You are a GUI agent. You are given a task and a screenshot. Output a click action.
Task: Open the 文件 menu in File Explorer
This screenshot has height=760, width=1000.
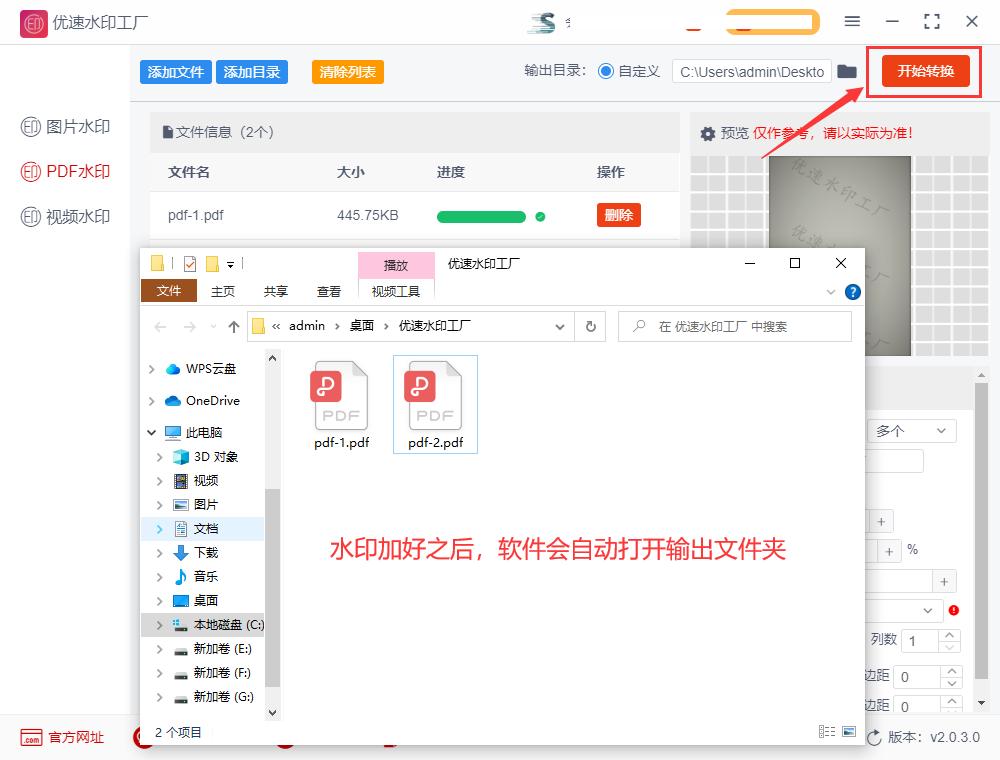point(168,290)
